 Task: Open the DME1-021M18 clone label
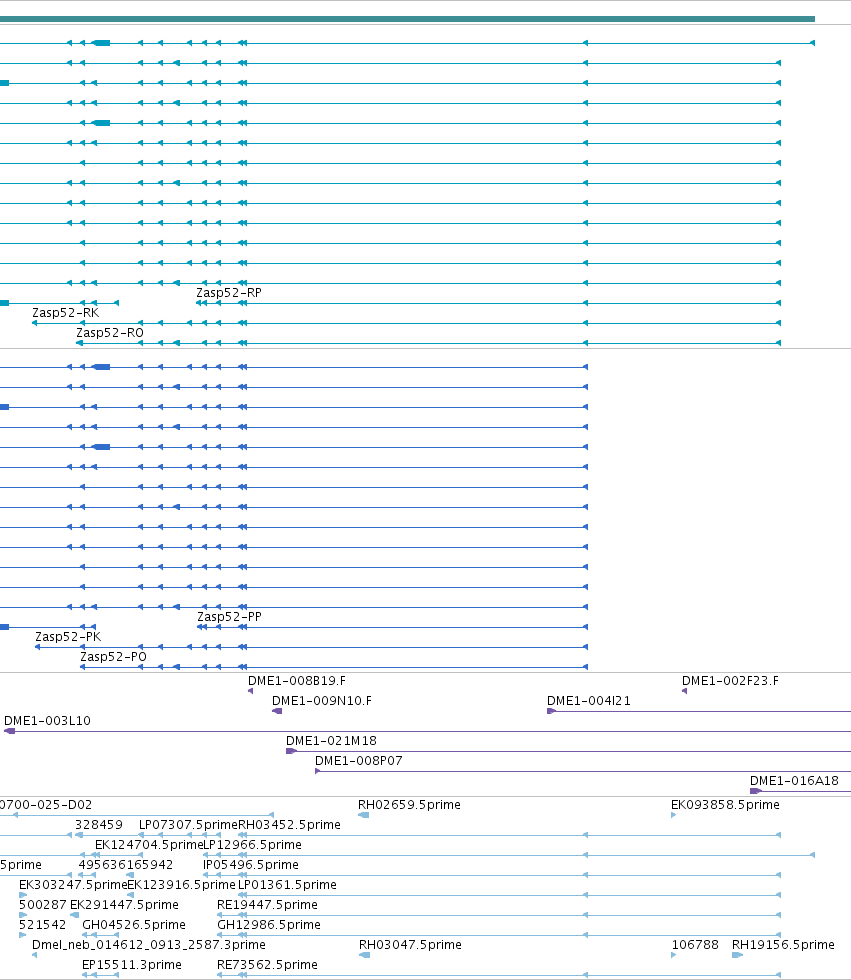[x=331, y=741]
